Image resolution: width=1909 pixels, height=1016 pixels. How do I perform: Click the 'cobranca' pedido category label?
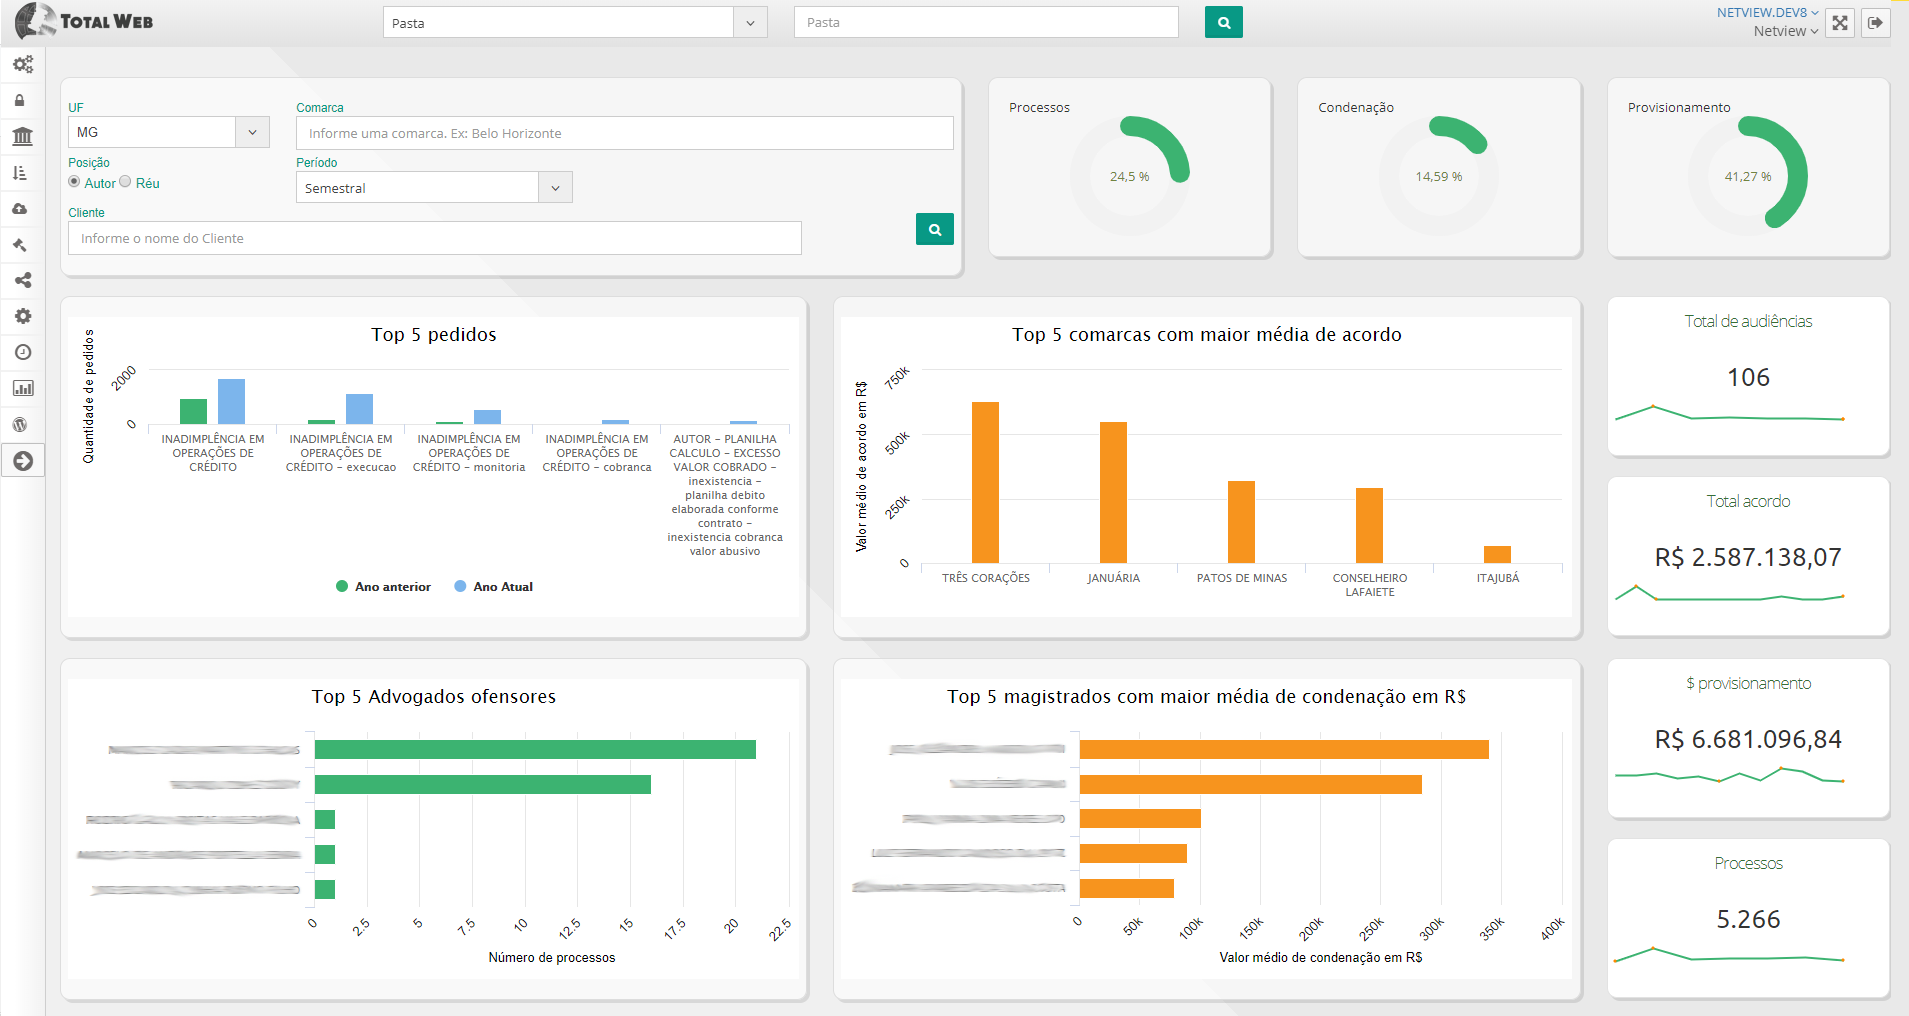[597, 453]
